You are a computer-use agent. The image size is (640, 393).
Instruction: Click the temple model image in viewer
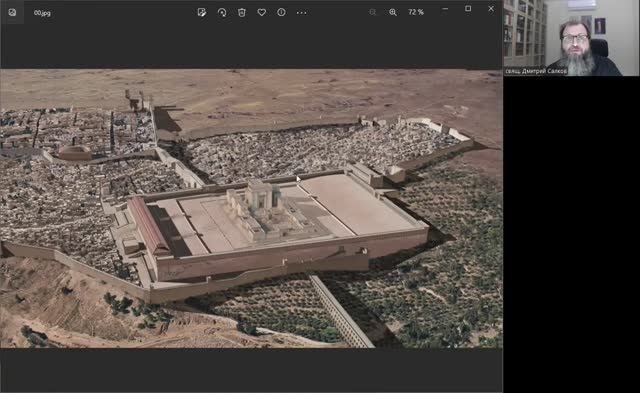coord(251,209)
